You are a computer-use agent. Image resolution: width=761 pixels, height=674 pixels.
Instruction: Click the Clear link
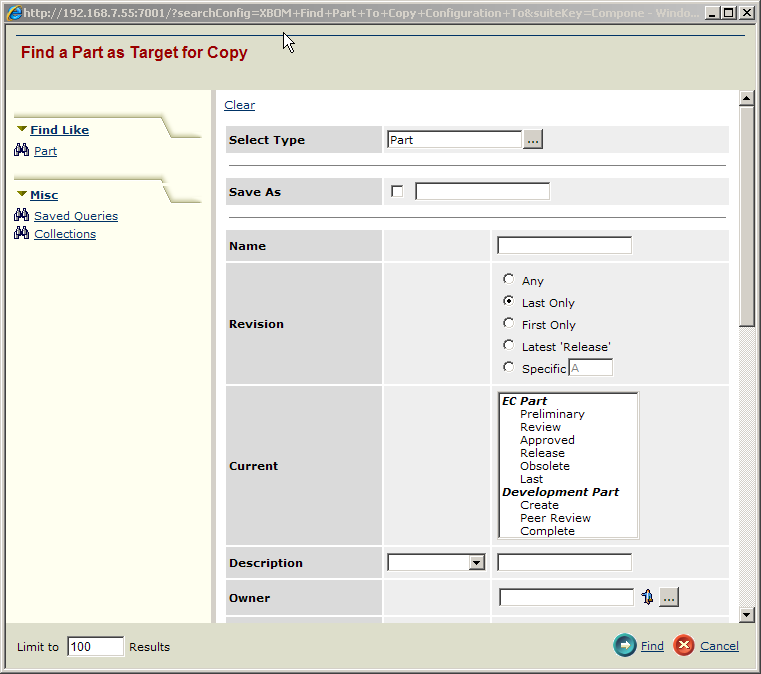tap(239, 105)
